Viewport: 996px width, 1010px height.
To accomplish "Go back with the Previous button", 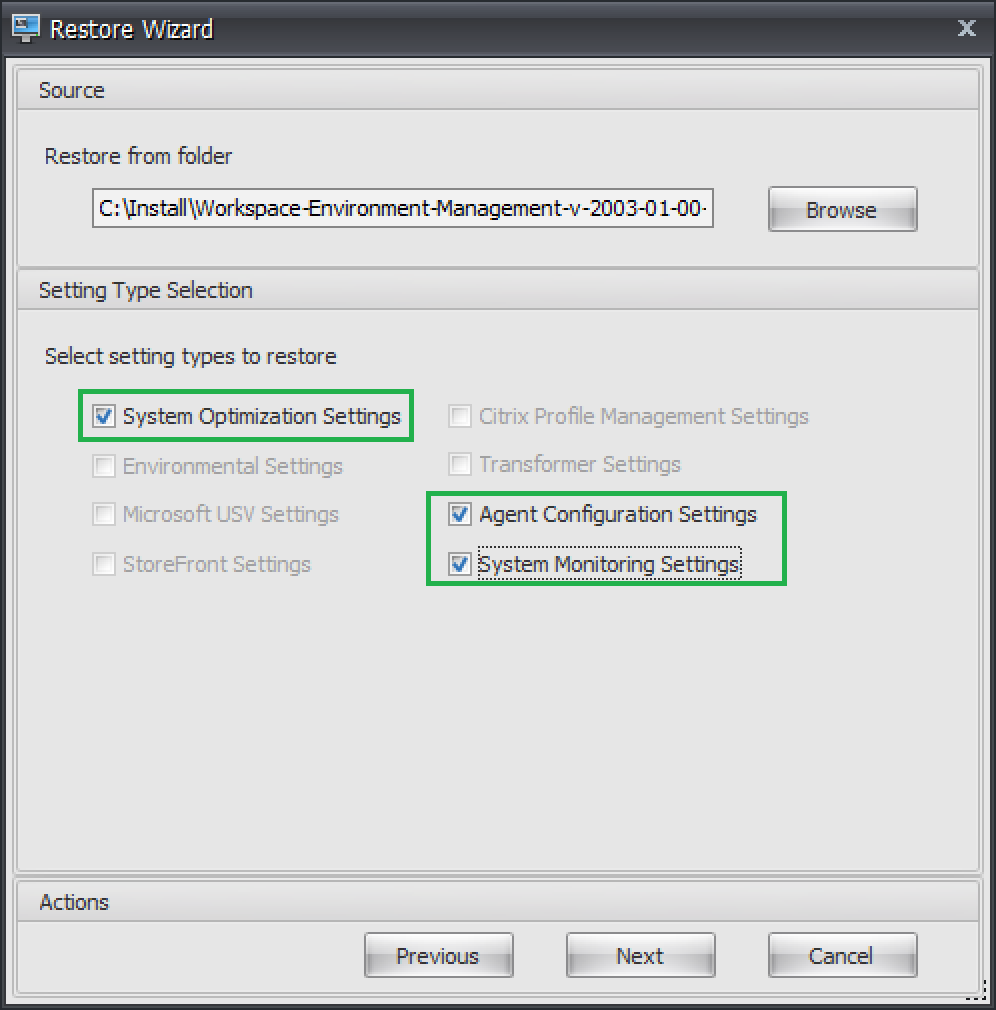I will [438, 956].
